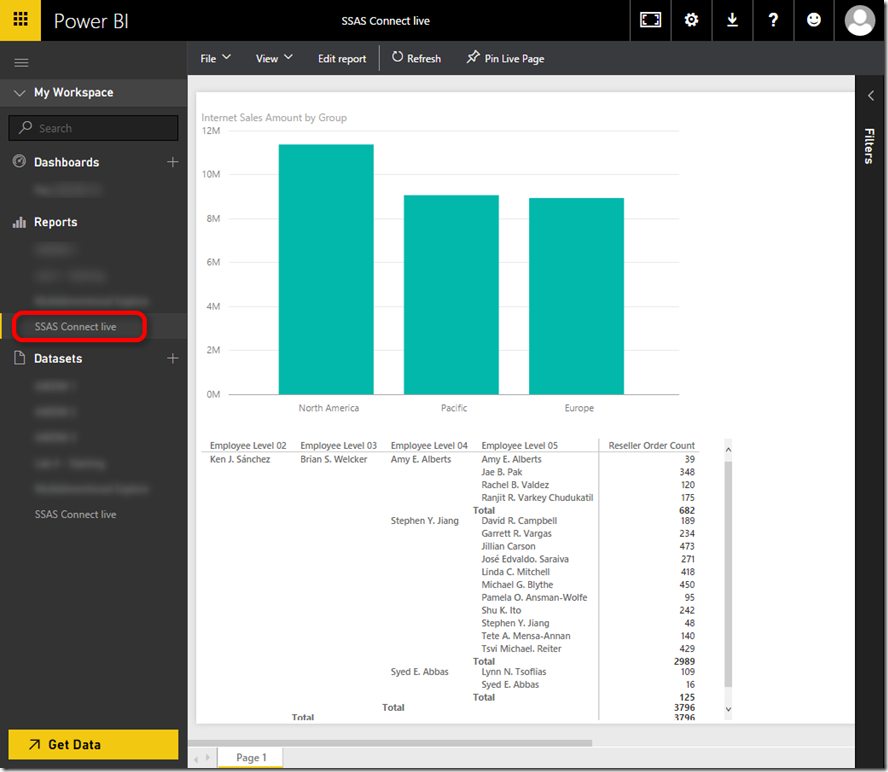The image size is (888, 772).
Task: Click Employee Level 04 column header
Action: 429,445
